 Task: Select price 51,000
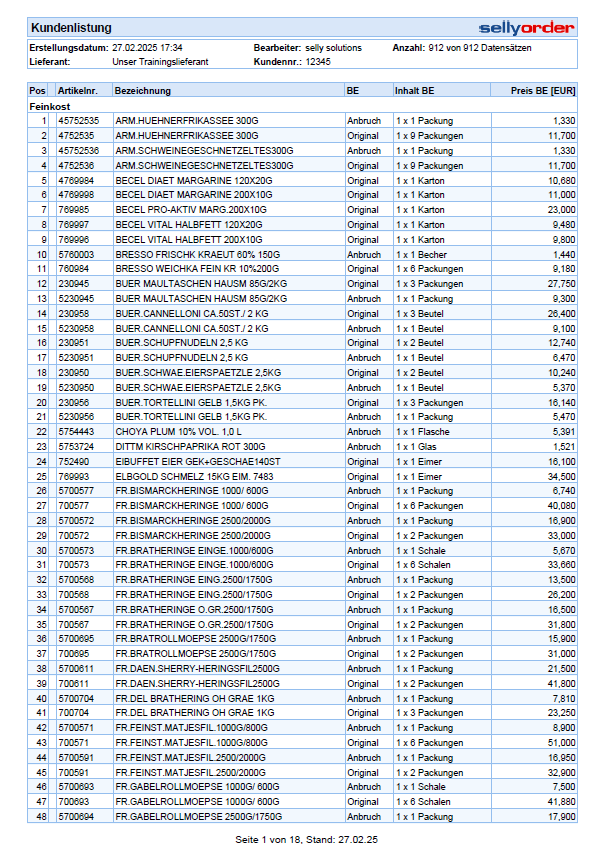click(561, 743)
